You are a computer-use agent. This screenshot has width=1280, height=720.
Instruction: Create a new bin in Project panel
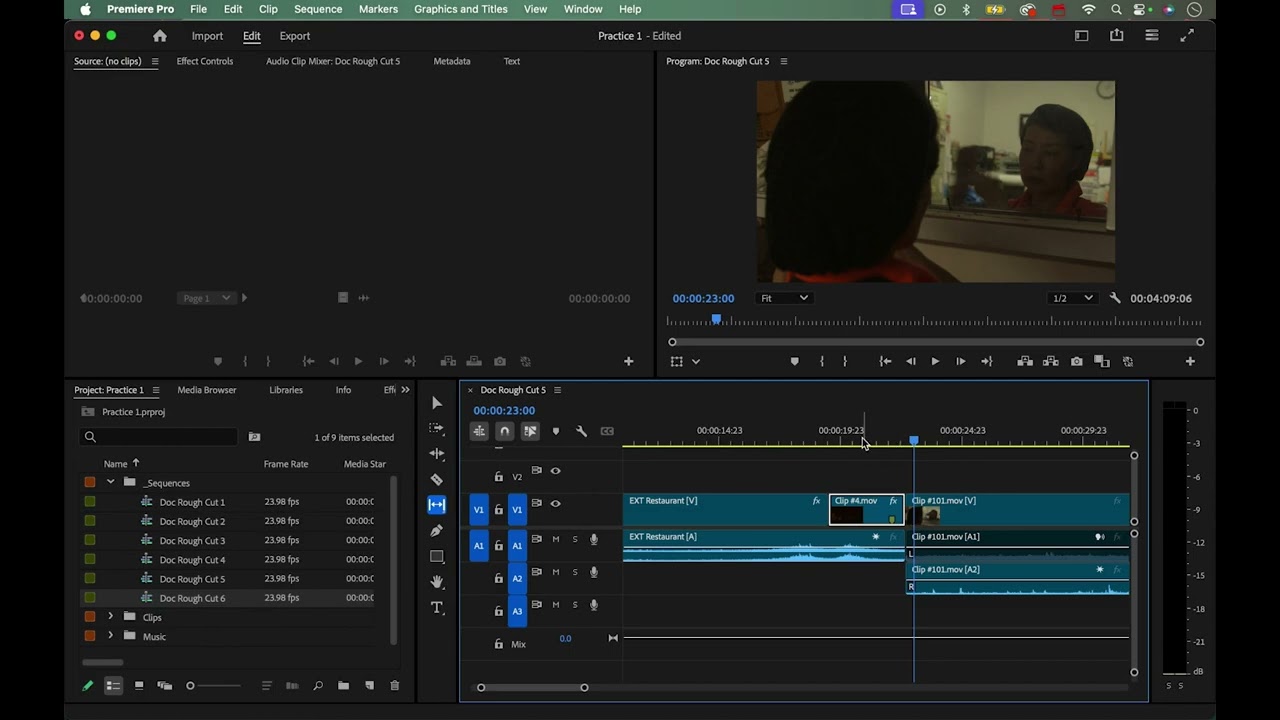343,686
